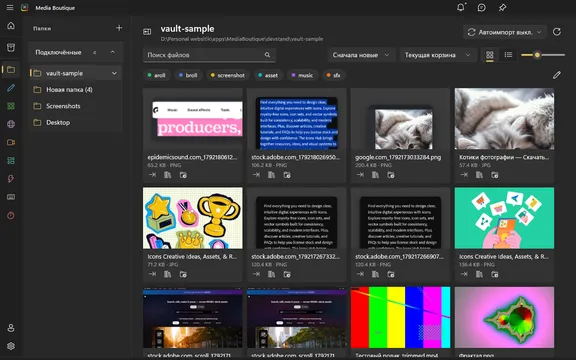This screenshot has width=576, height=360.
Task: Select the Desktop folder
Action: point(76,123)
